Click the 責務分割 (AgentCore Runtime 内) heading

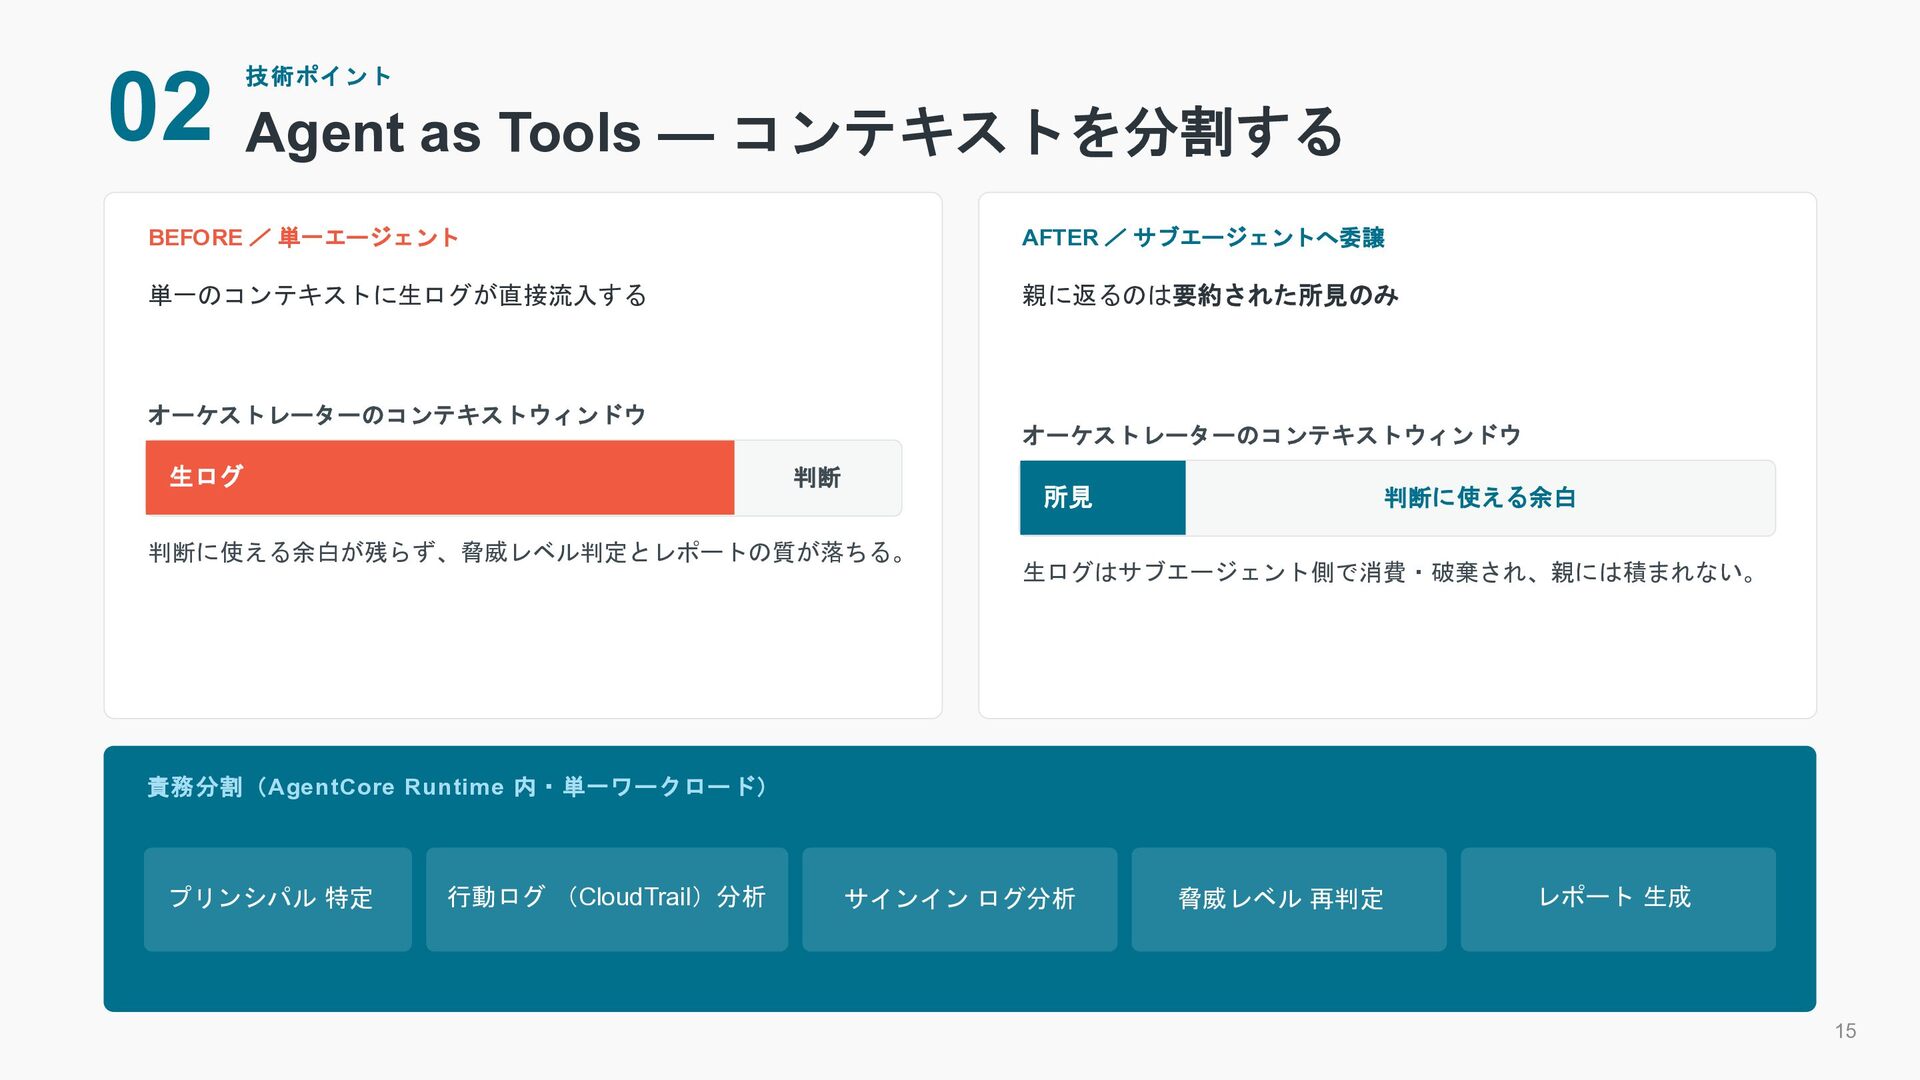457,787
